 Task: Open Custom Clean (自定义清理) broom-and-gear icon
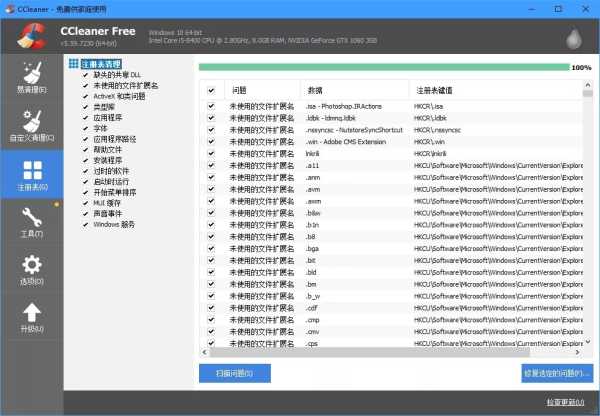pyautogui.click(x=32, y=121)
